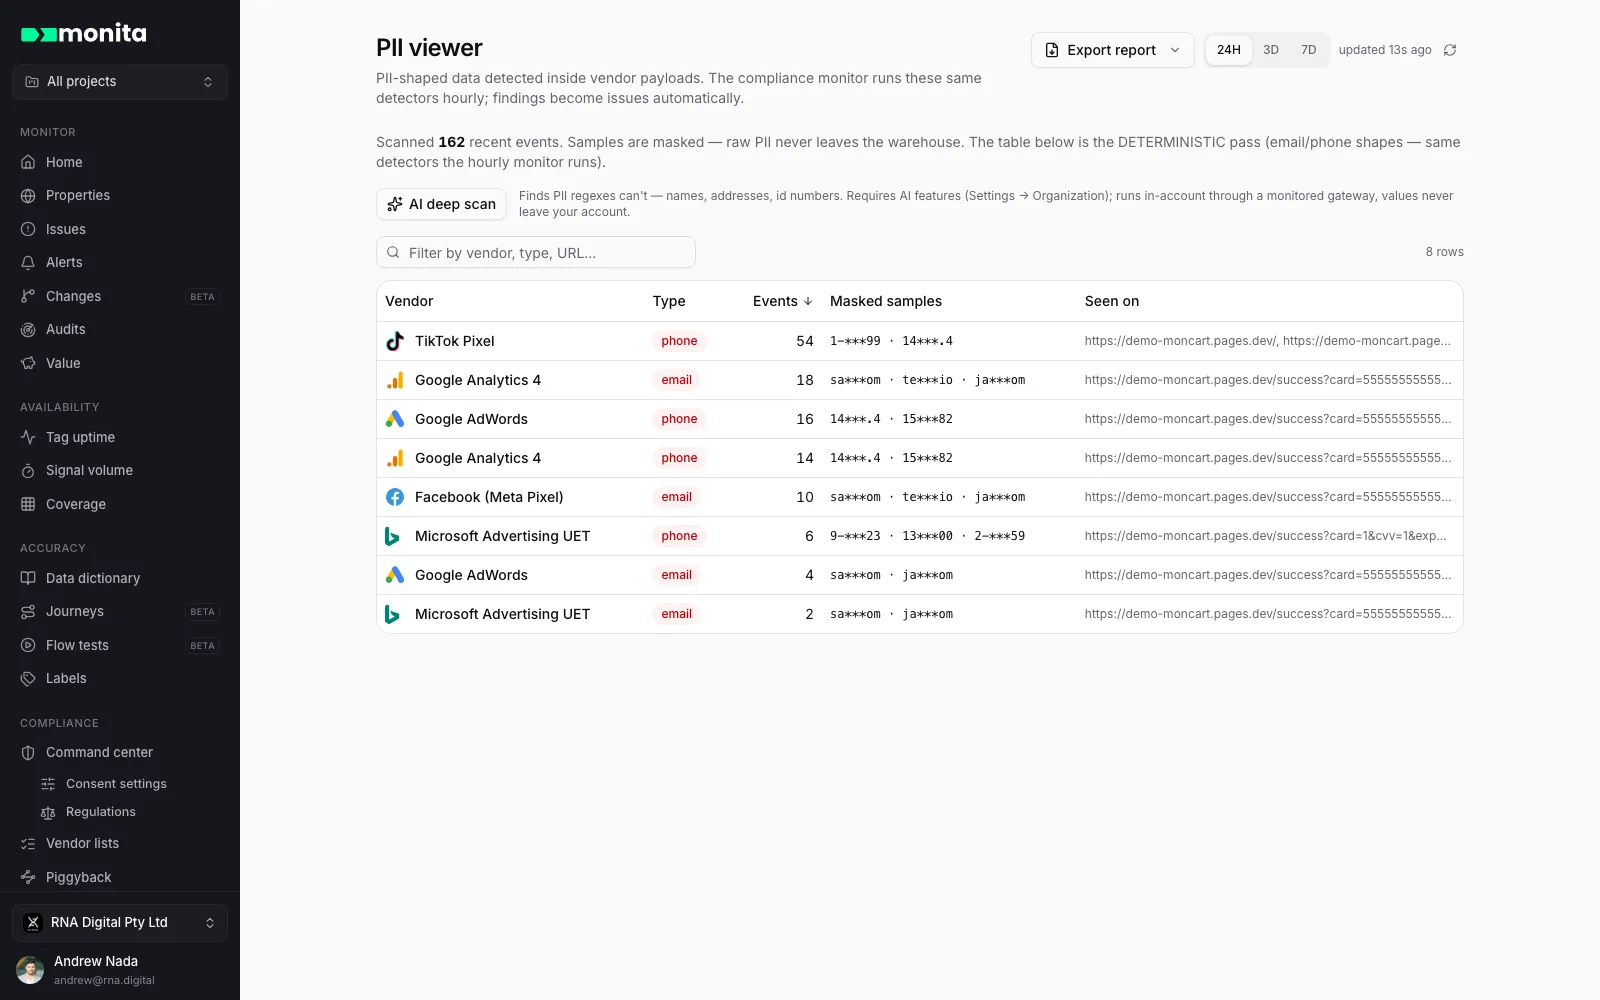
Task: Open the Changes beta page
Action: (120, 296)
